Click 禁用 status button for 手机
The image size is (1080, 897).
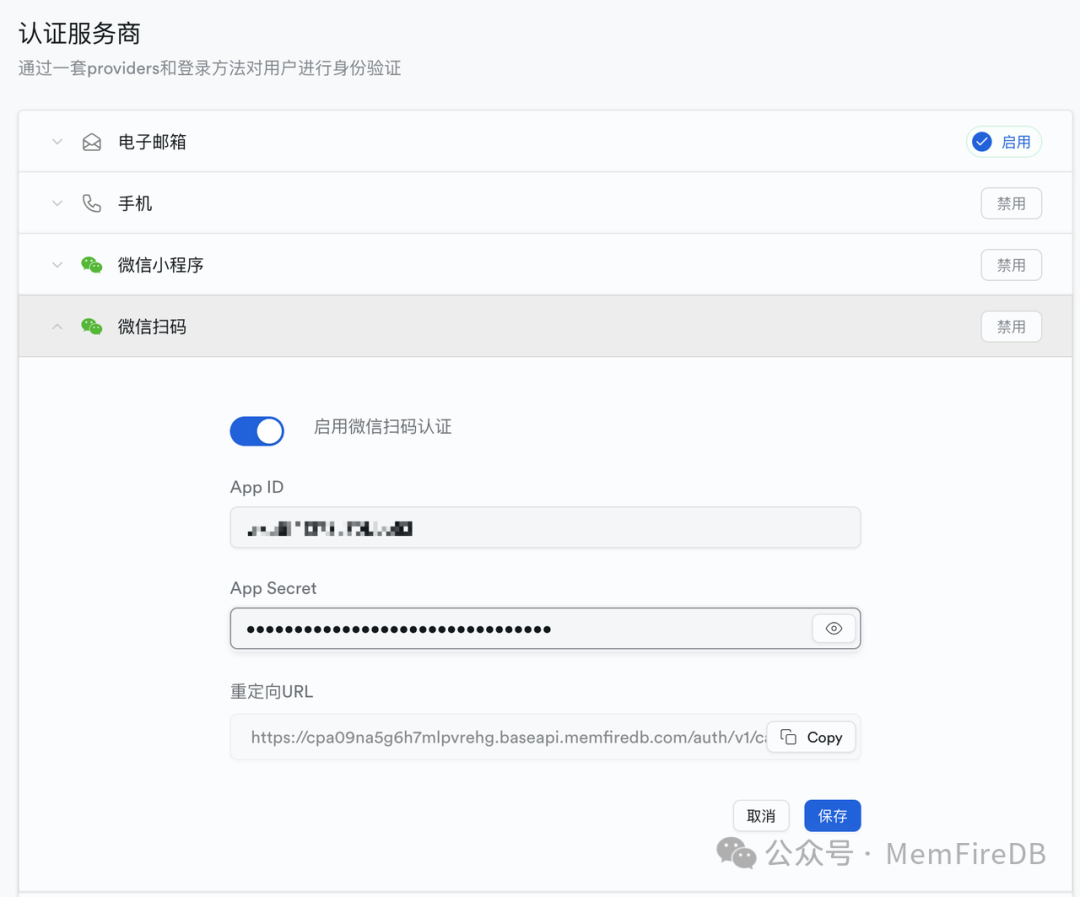[1011, 203]
